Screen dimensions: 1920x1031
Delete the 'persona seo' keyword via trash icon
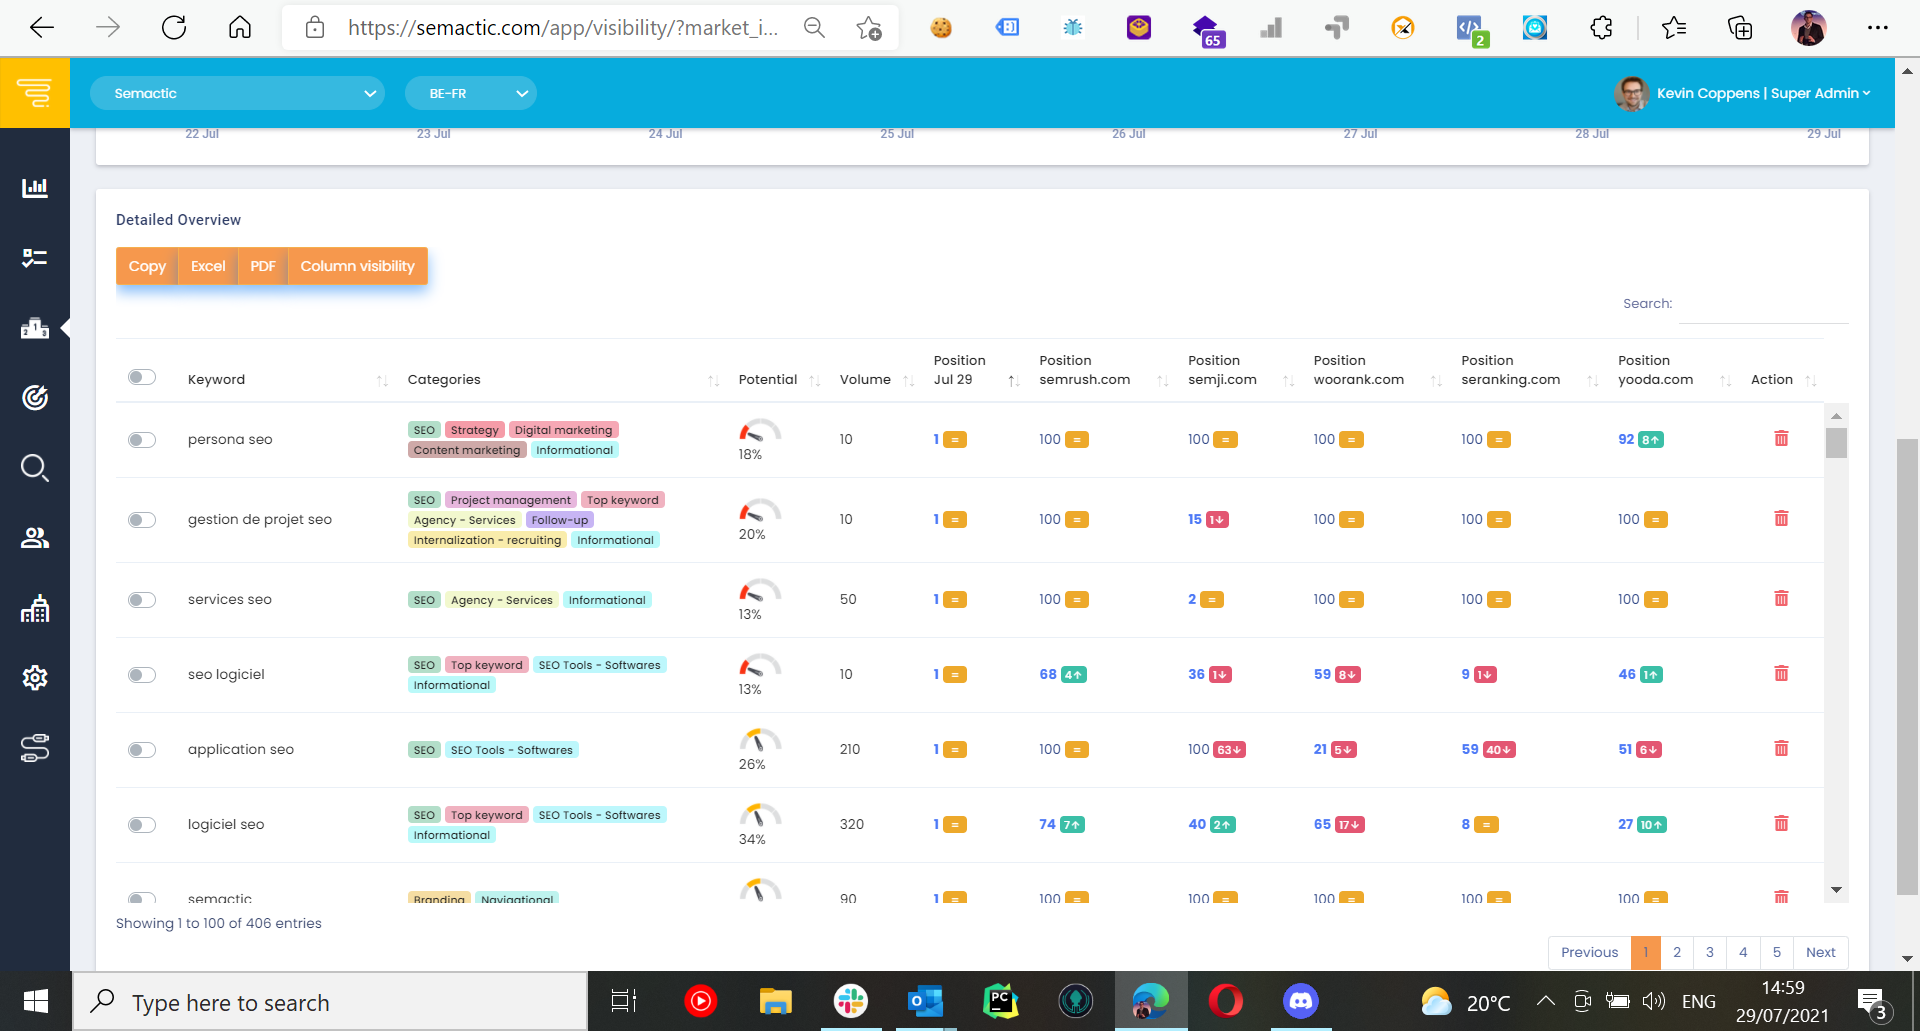(1781, 438)
